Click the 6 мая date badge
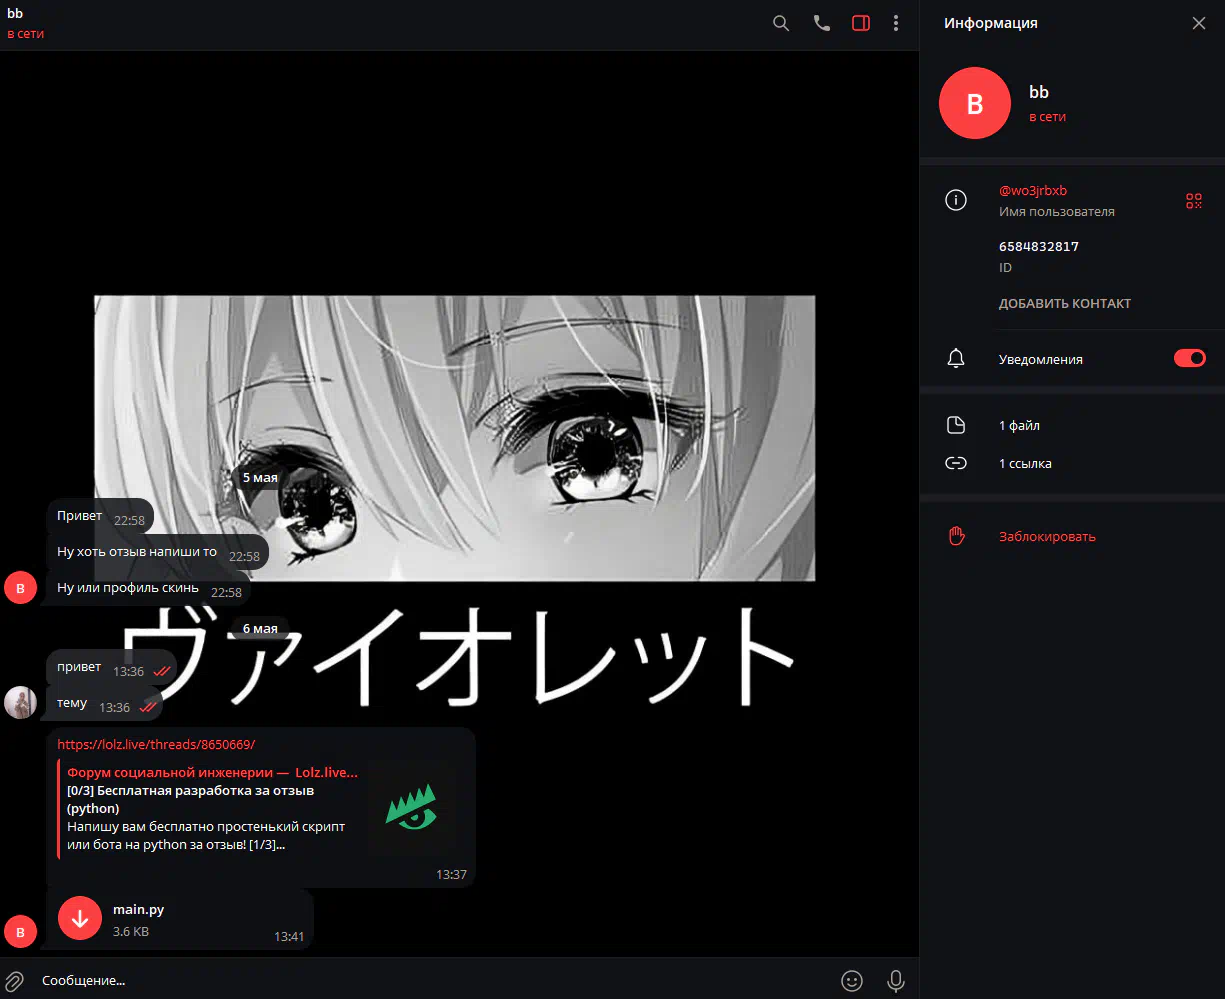1225x999 pixels. 260,629
